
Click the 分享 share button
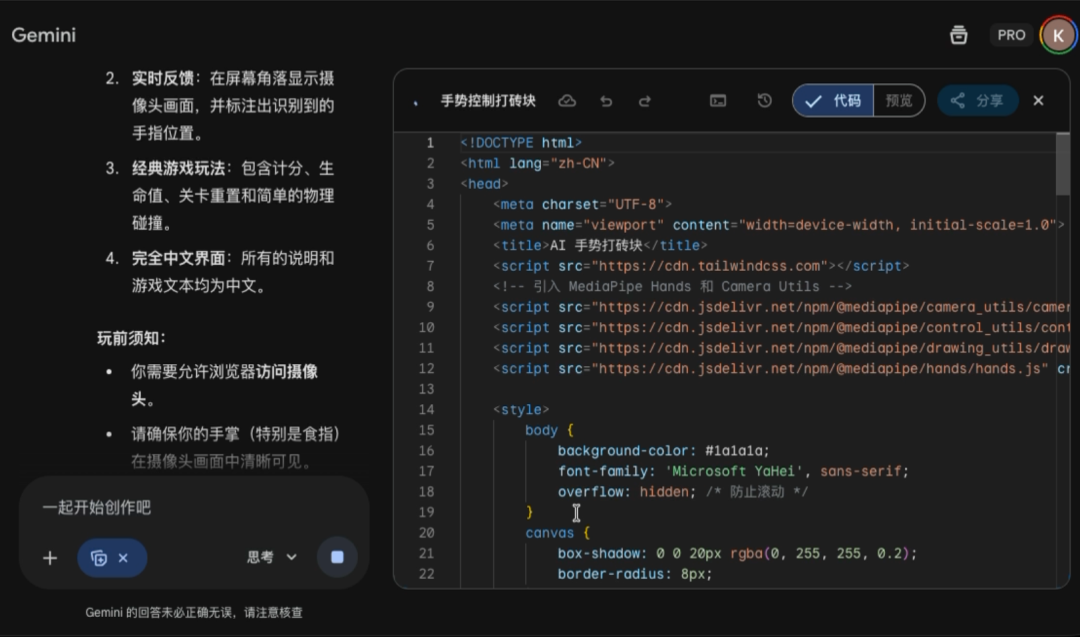pos(977,101)
